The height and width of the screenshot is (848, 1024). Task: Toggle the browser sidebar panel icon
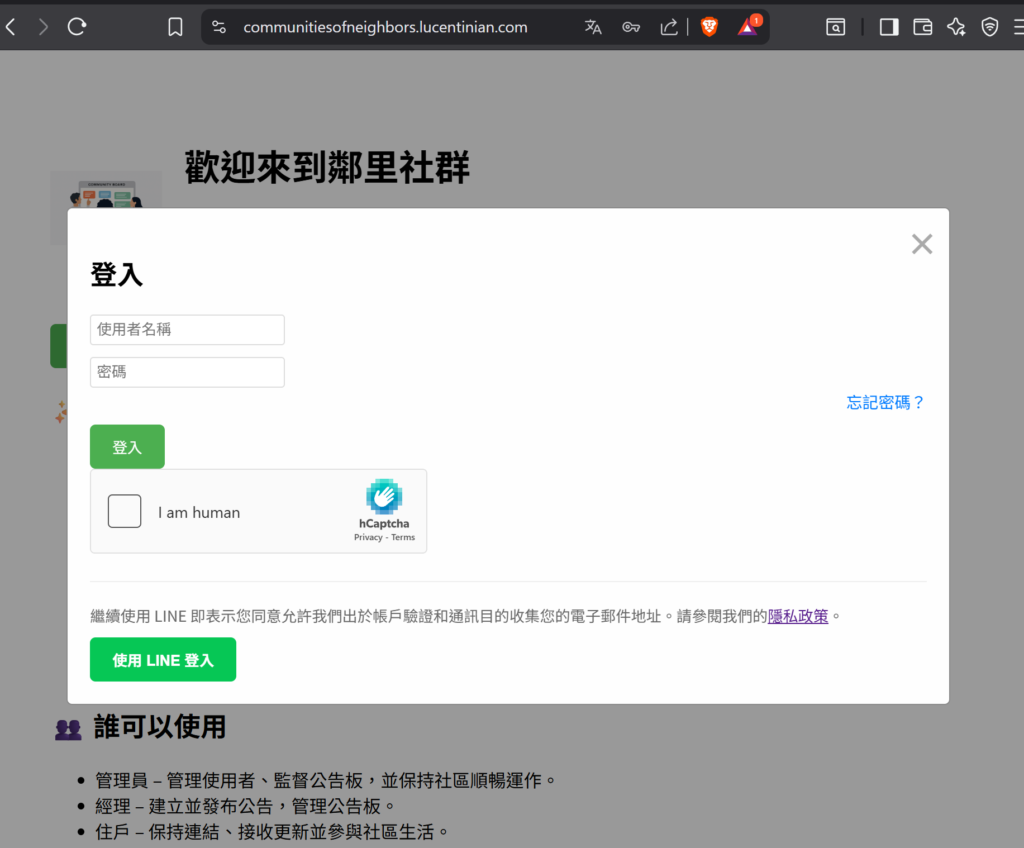887,27
